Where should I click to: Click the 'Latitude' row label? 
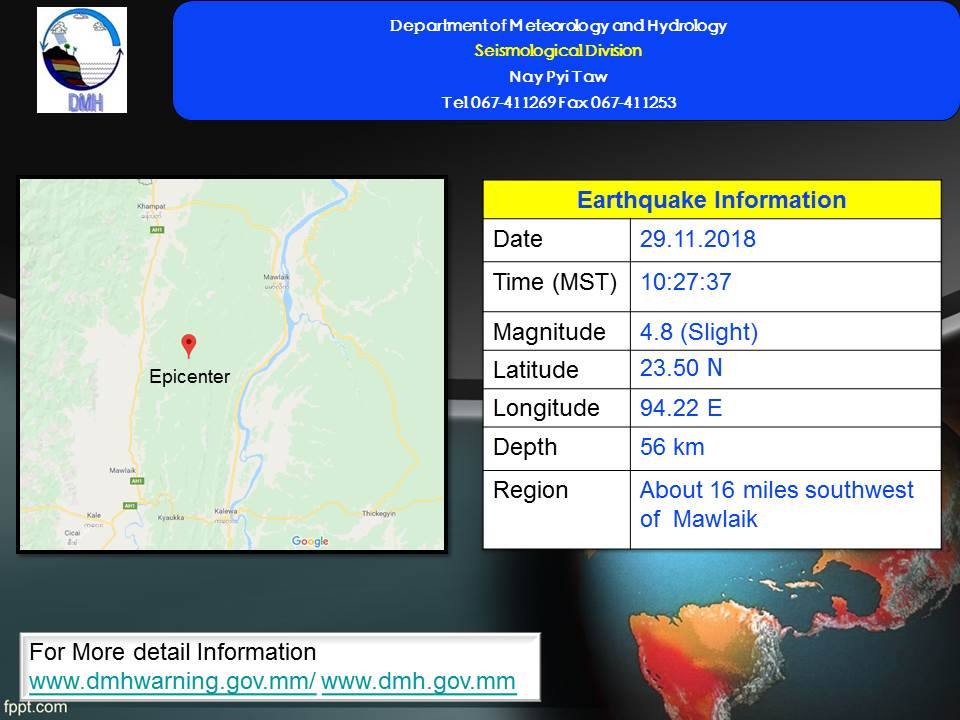[536, 370]
